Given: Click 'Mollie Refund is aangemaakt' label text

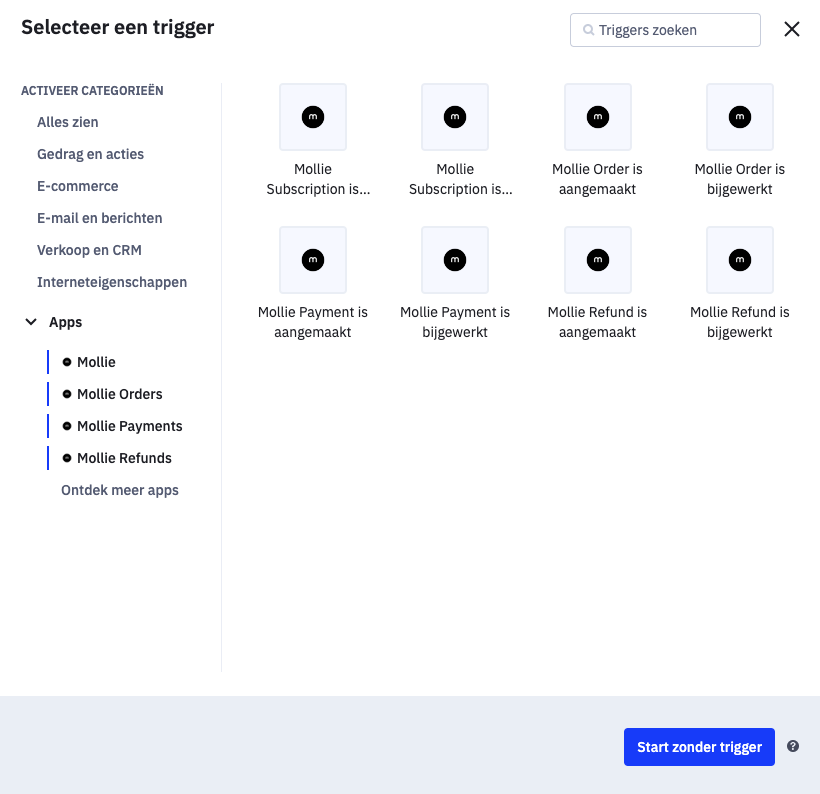Looking at the screenshot, I should (597, 322).
